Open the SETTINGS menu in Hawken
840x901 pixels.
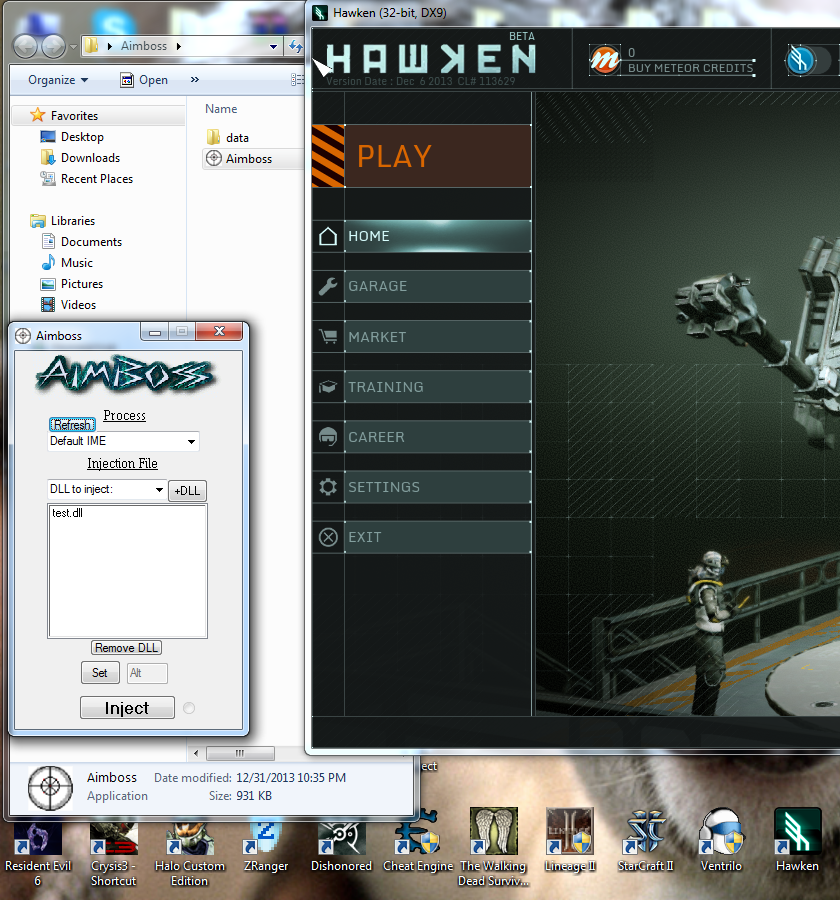[438, 487]
